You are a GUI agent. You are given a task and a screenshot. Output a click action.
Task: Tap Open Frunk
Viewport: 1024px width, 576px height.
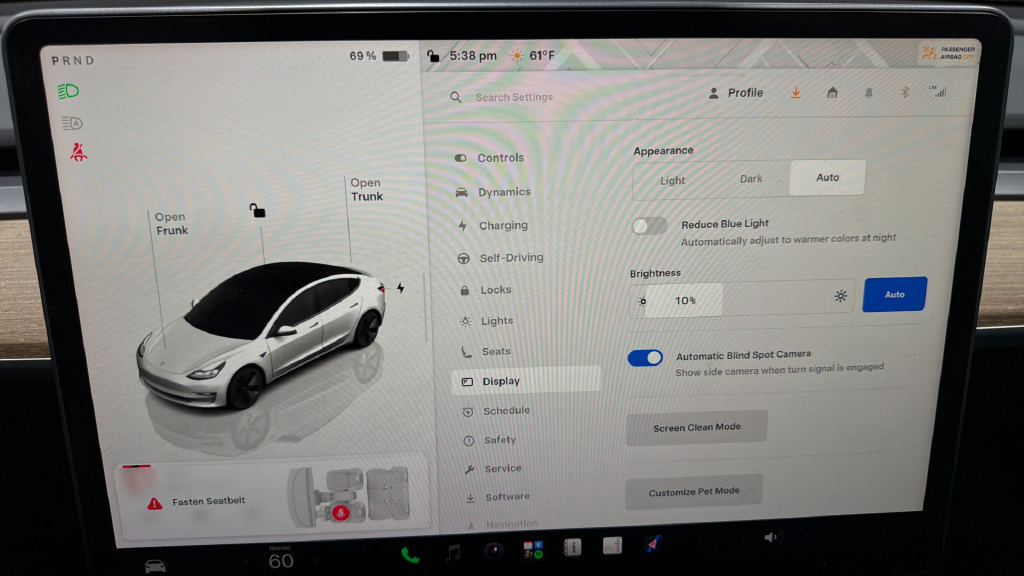[x=171, y=223]
